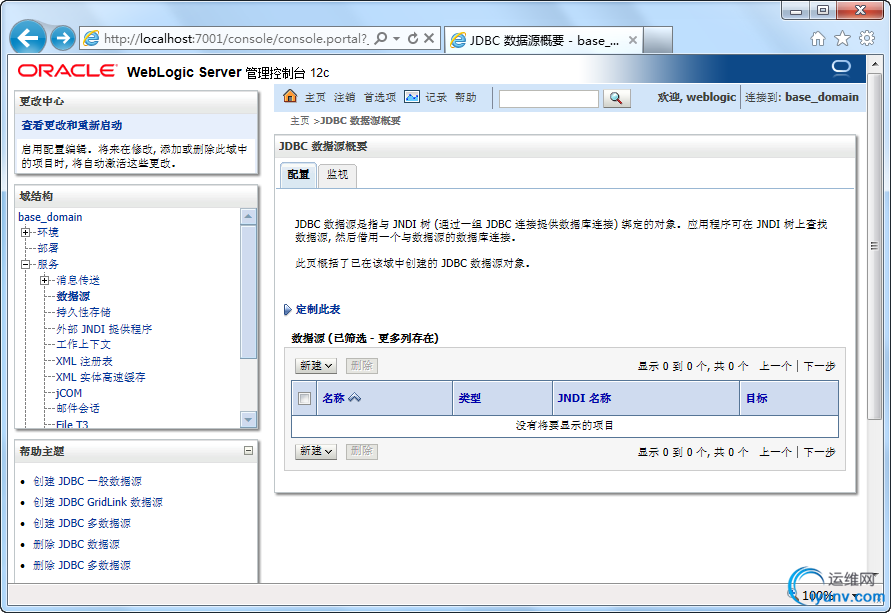Open 创建 JDBC GridLink 数据源 help link
Viewport: 891px width, 613px height.
pos(98,502)
